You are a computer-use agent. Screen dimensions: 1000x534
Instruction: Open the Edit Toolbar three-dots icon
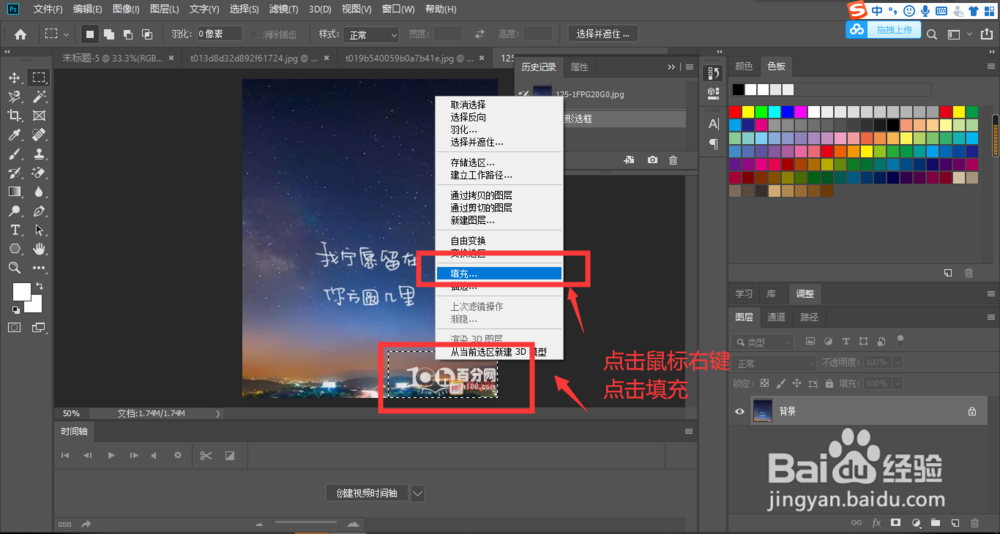(39, 268)
